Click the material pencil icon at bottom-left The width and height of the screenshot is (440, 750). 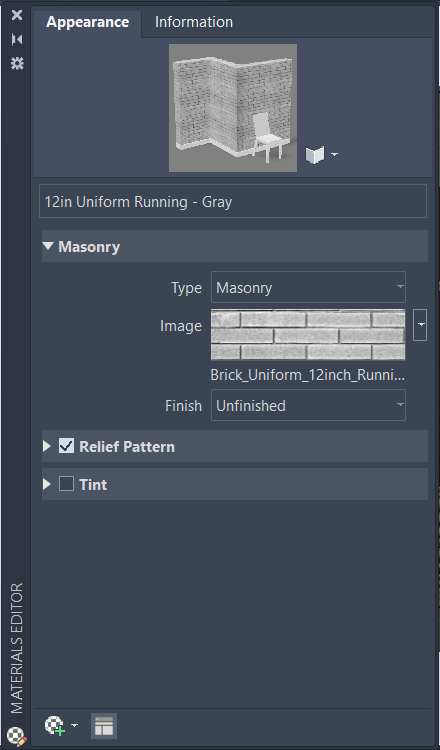click(x=17, y=737)
